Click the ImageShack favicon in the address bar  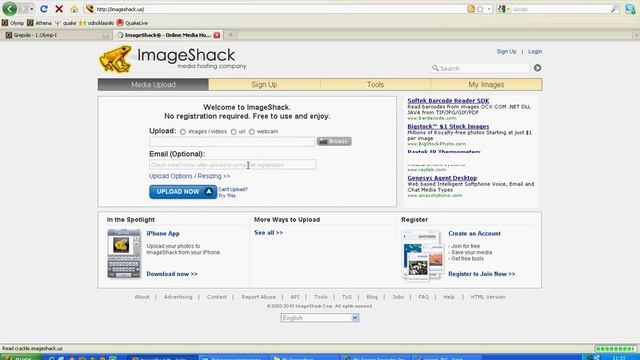click(x=90, y=9)
